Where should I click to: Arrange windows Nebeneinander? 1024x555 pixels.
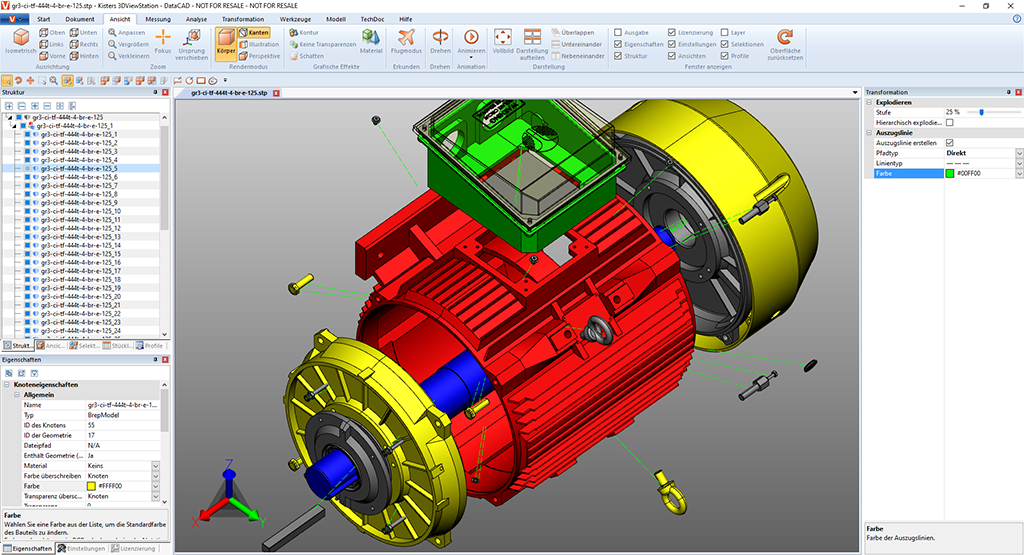pyautogui.click(x=578, y=56)
